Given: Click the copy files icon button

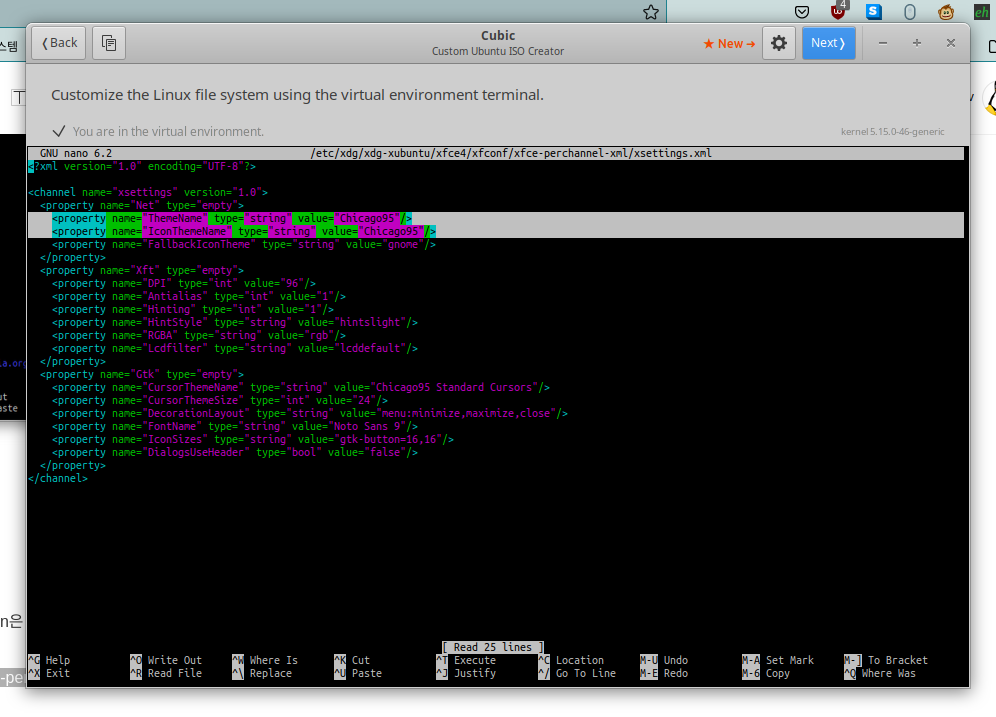Looking at the screenshot, I should (x=109, y=43).
